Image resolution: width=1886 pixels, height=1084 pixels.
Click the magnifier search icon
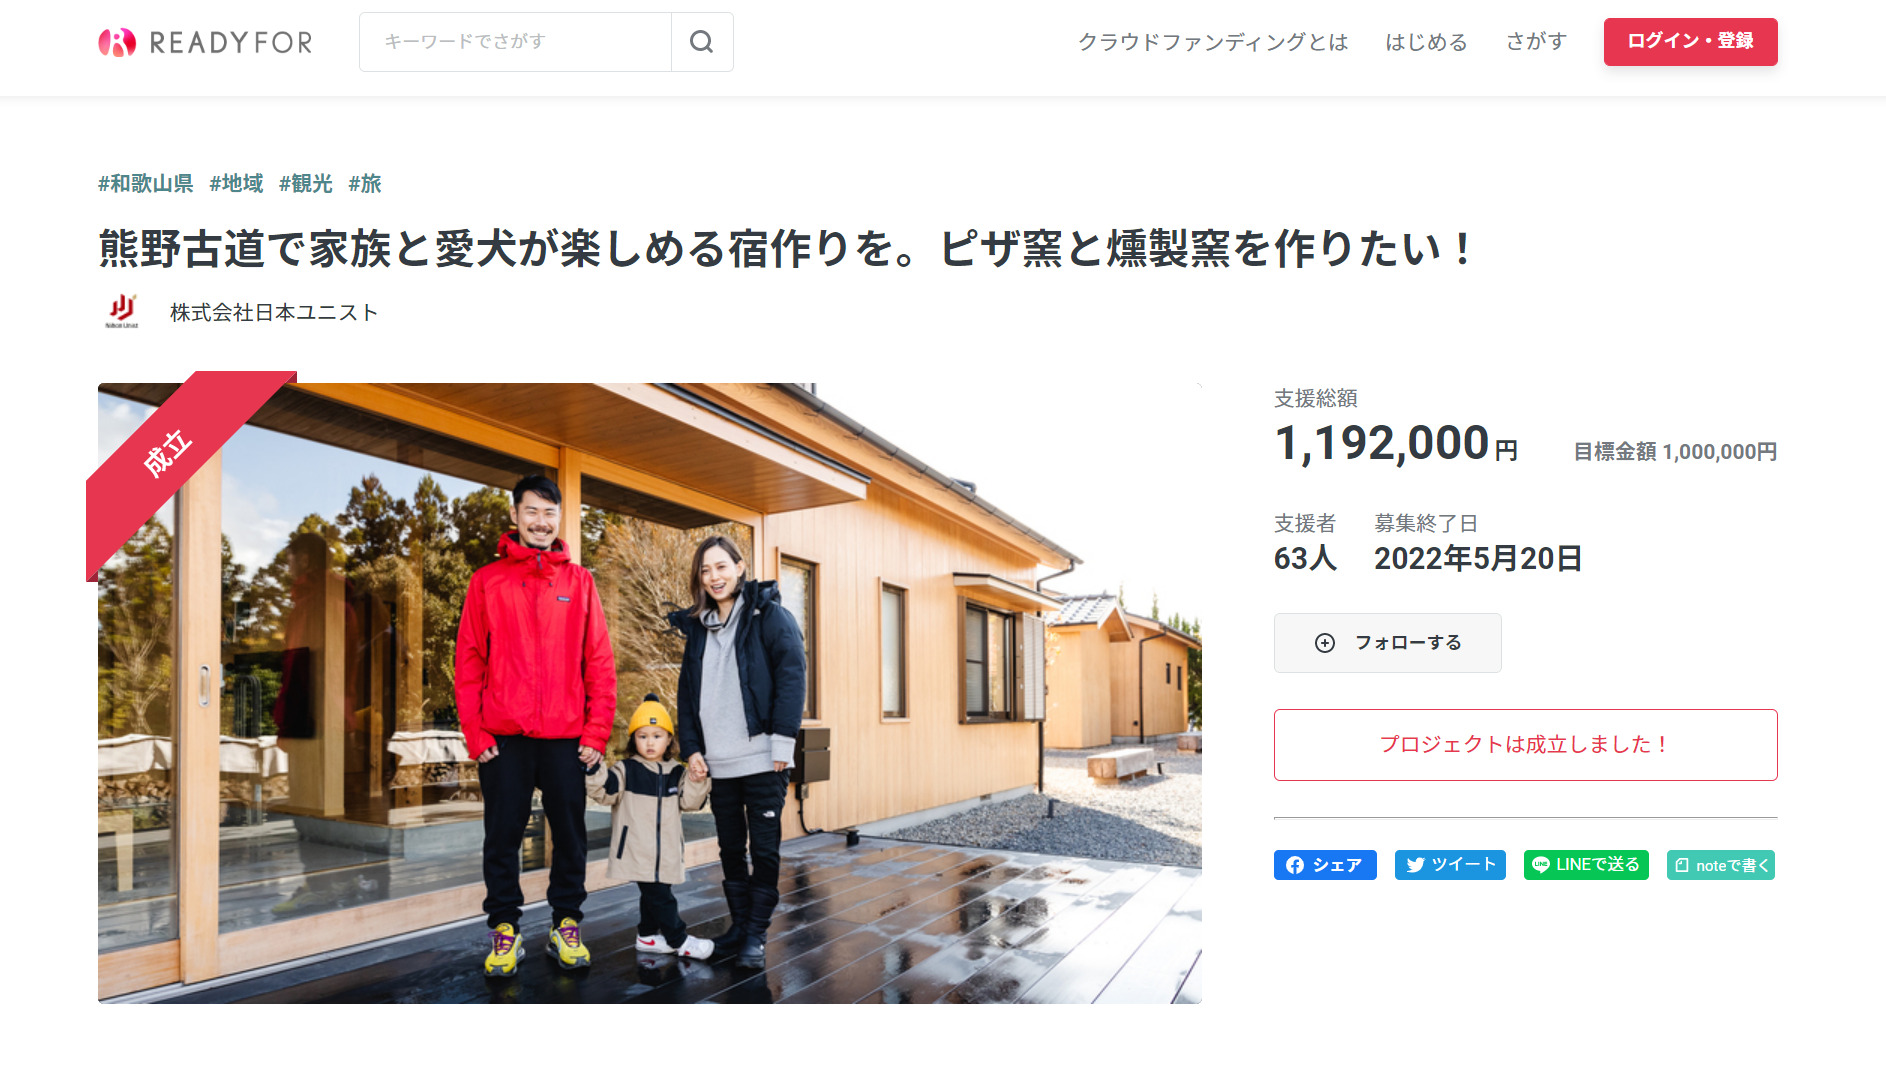point(702,42)
